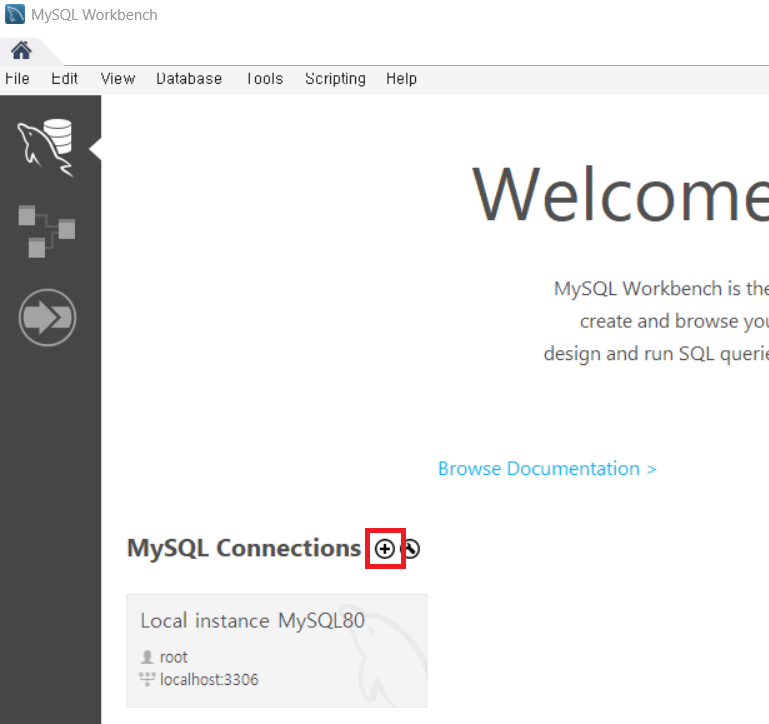This screenshot has height=724, width=769.
Task: Open the Database menu
Action: click(x=189, y=78)
